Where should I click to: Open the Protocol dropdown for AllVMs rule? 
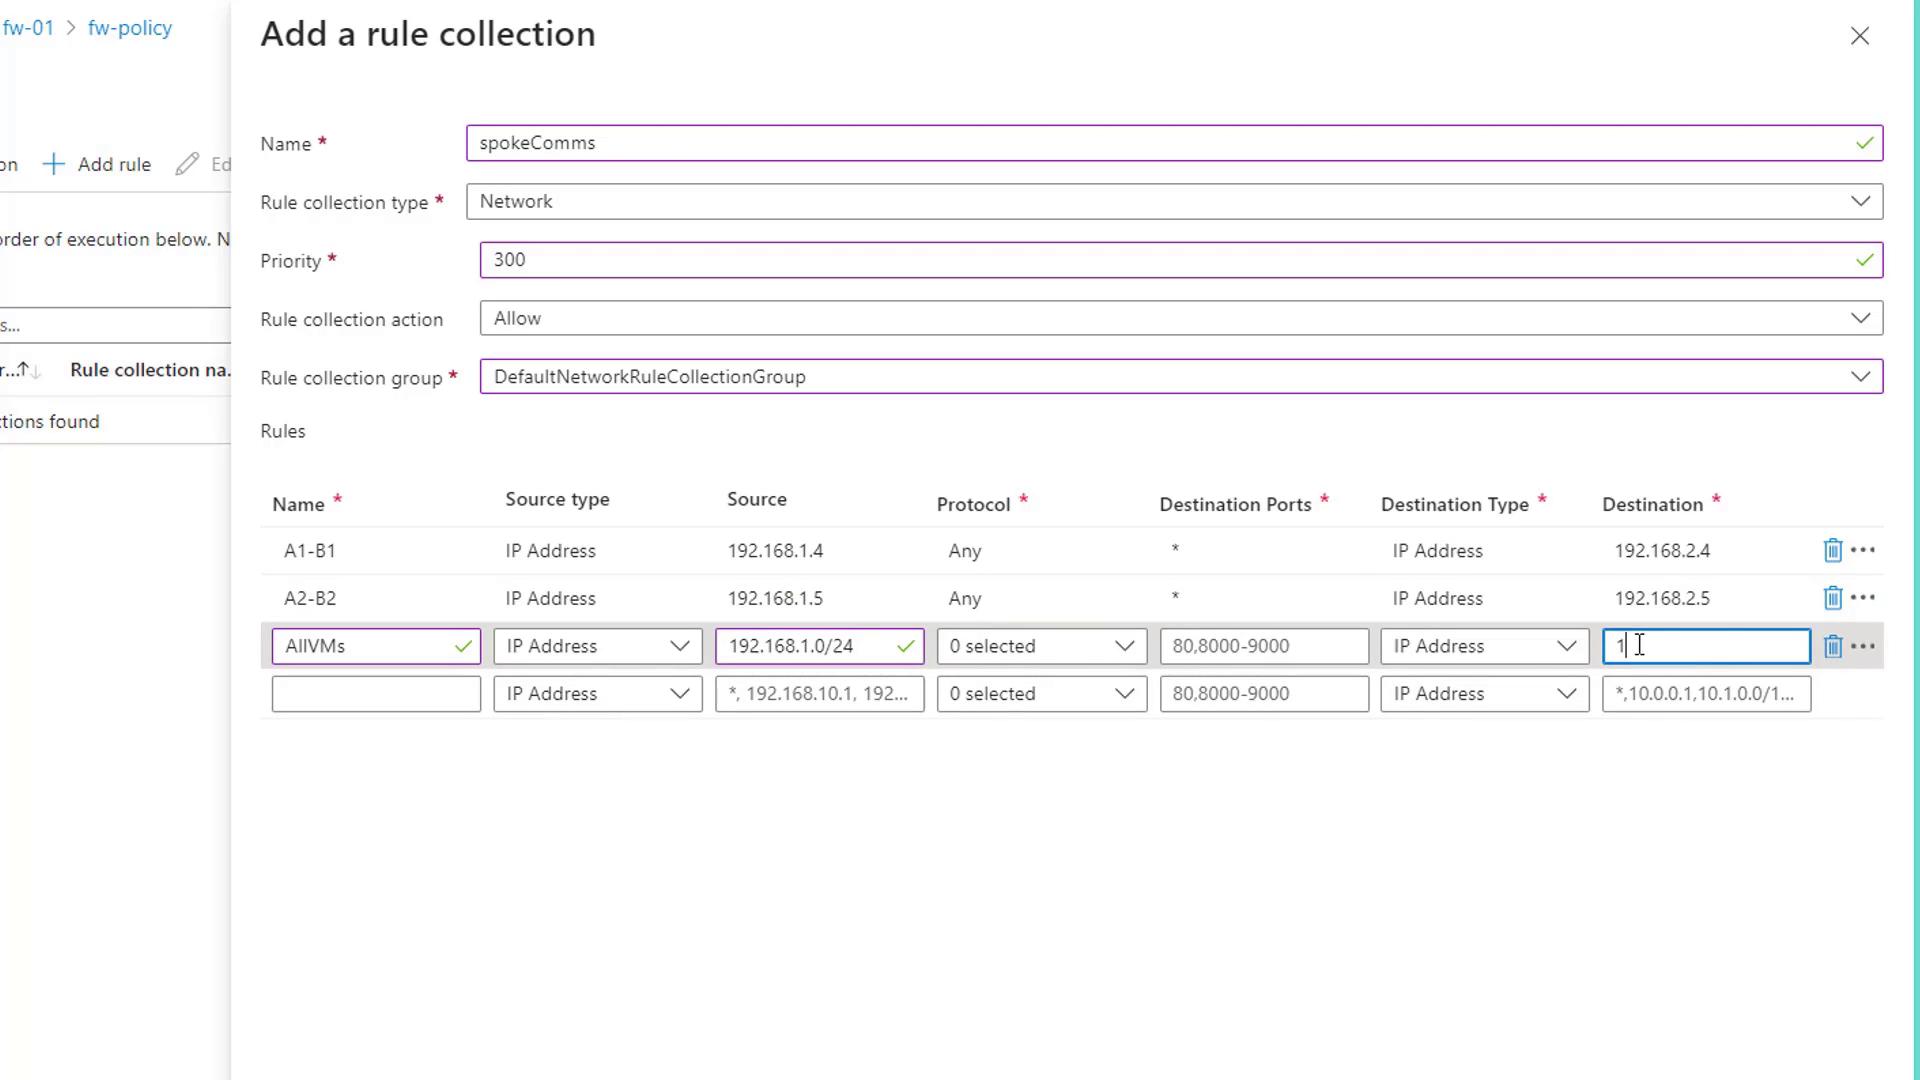pos(1040,646)
